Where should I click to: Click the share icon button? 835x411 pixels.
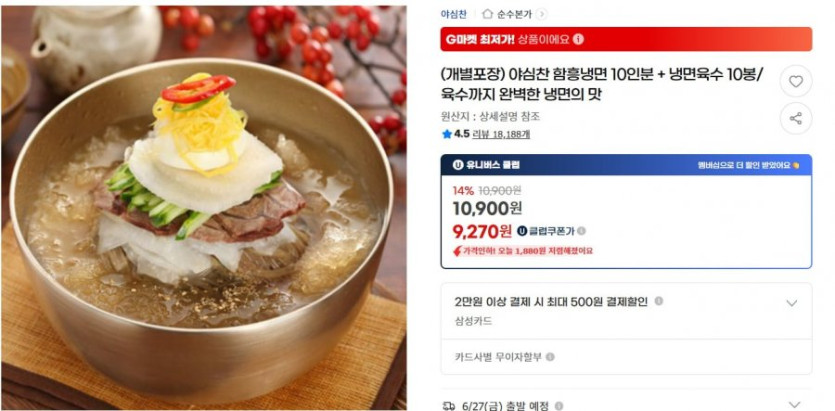796,118
